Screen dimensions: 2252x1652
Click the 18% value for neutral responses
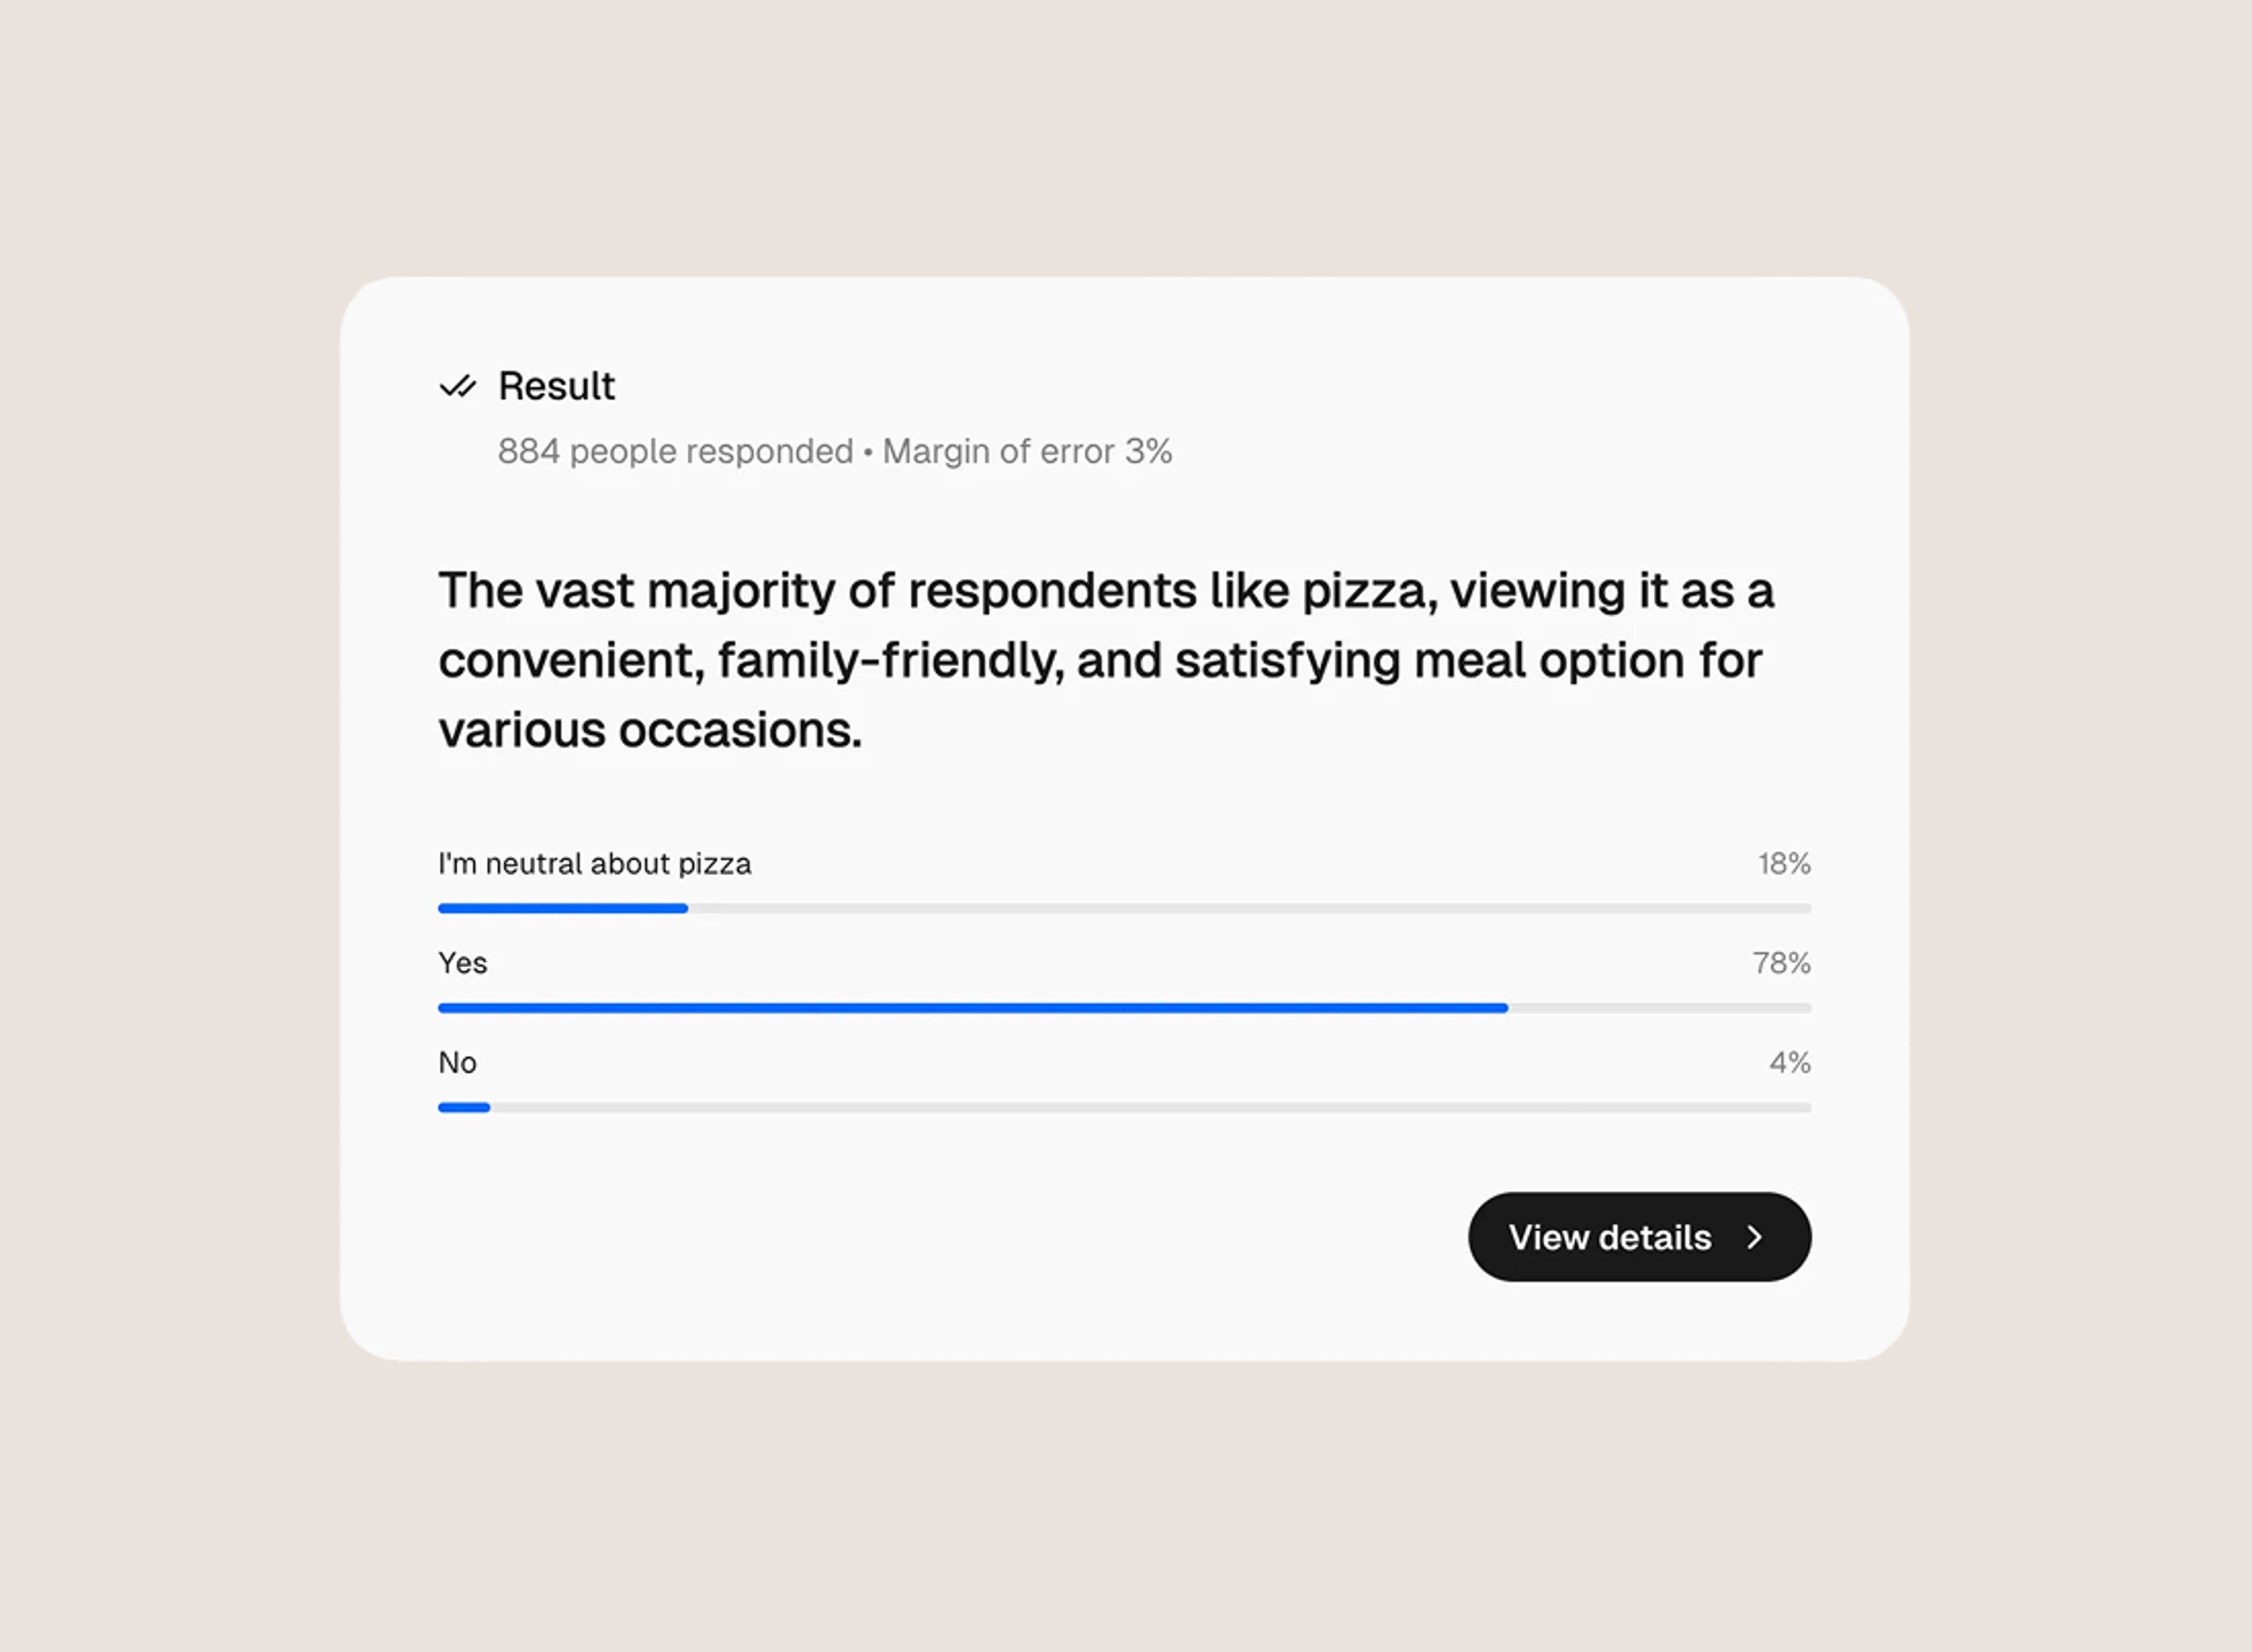1784,864
